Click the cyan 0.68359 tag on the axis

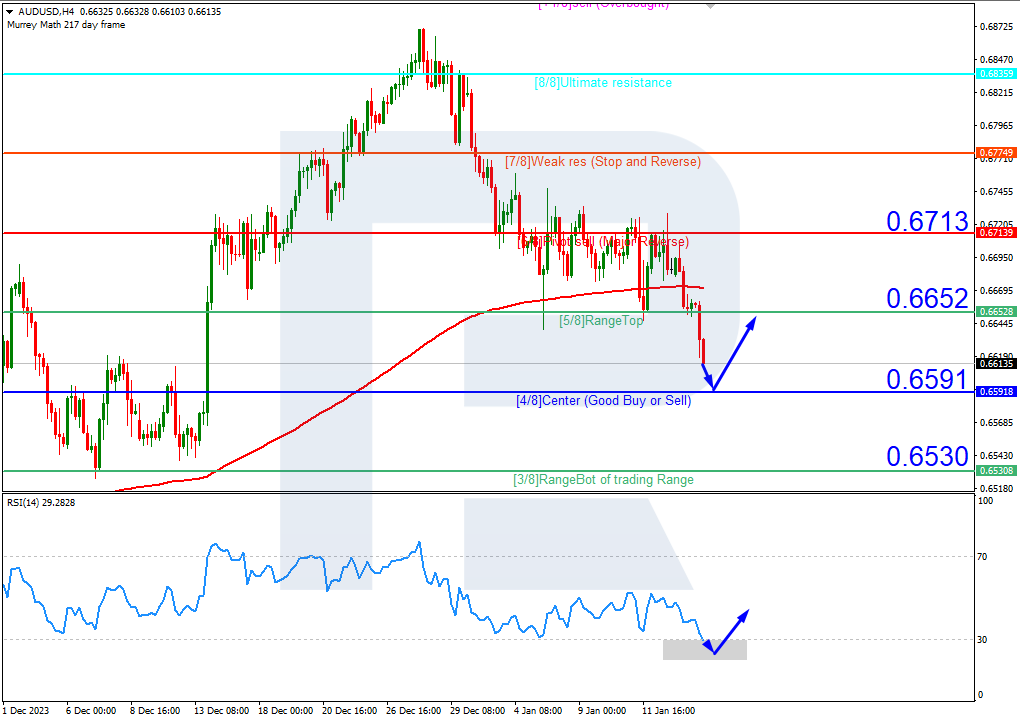(x=996, y=73)
